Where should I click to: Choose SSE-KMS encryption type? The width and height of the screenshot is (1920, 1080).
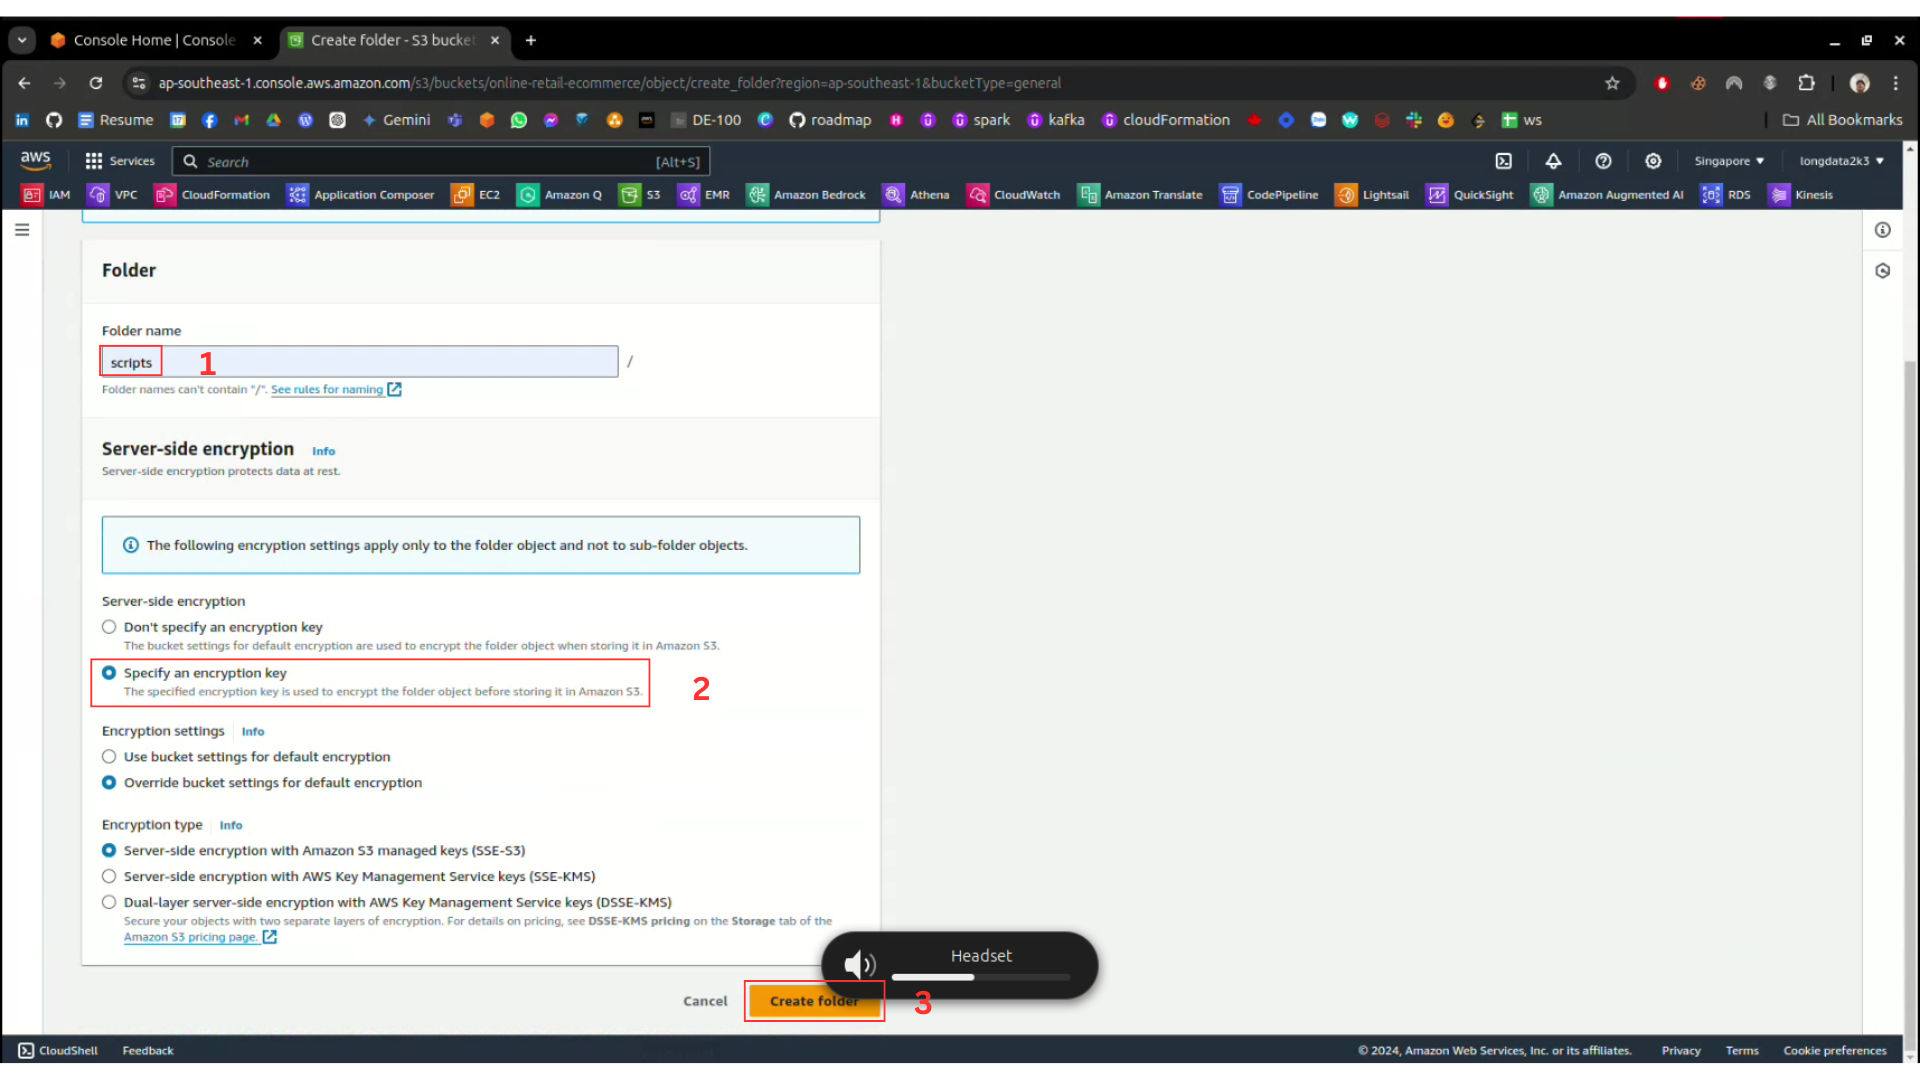[109, 877]
